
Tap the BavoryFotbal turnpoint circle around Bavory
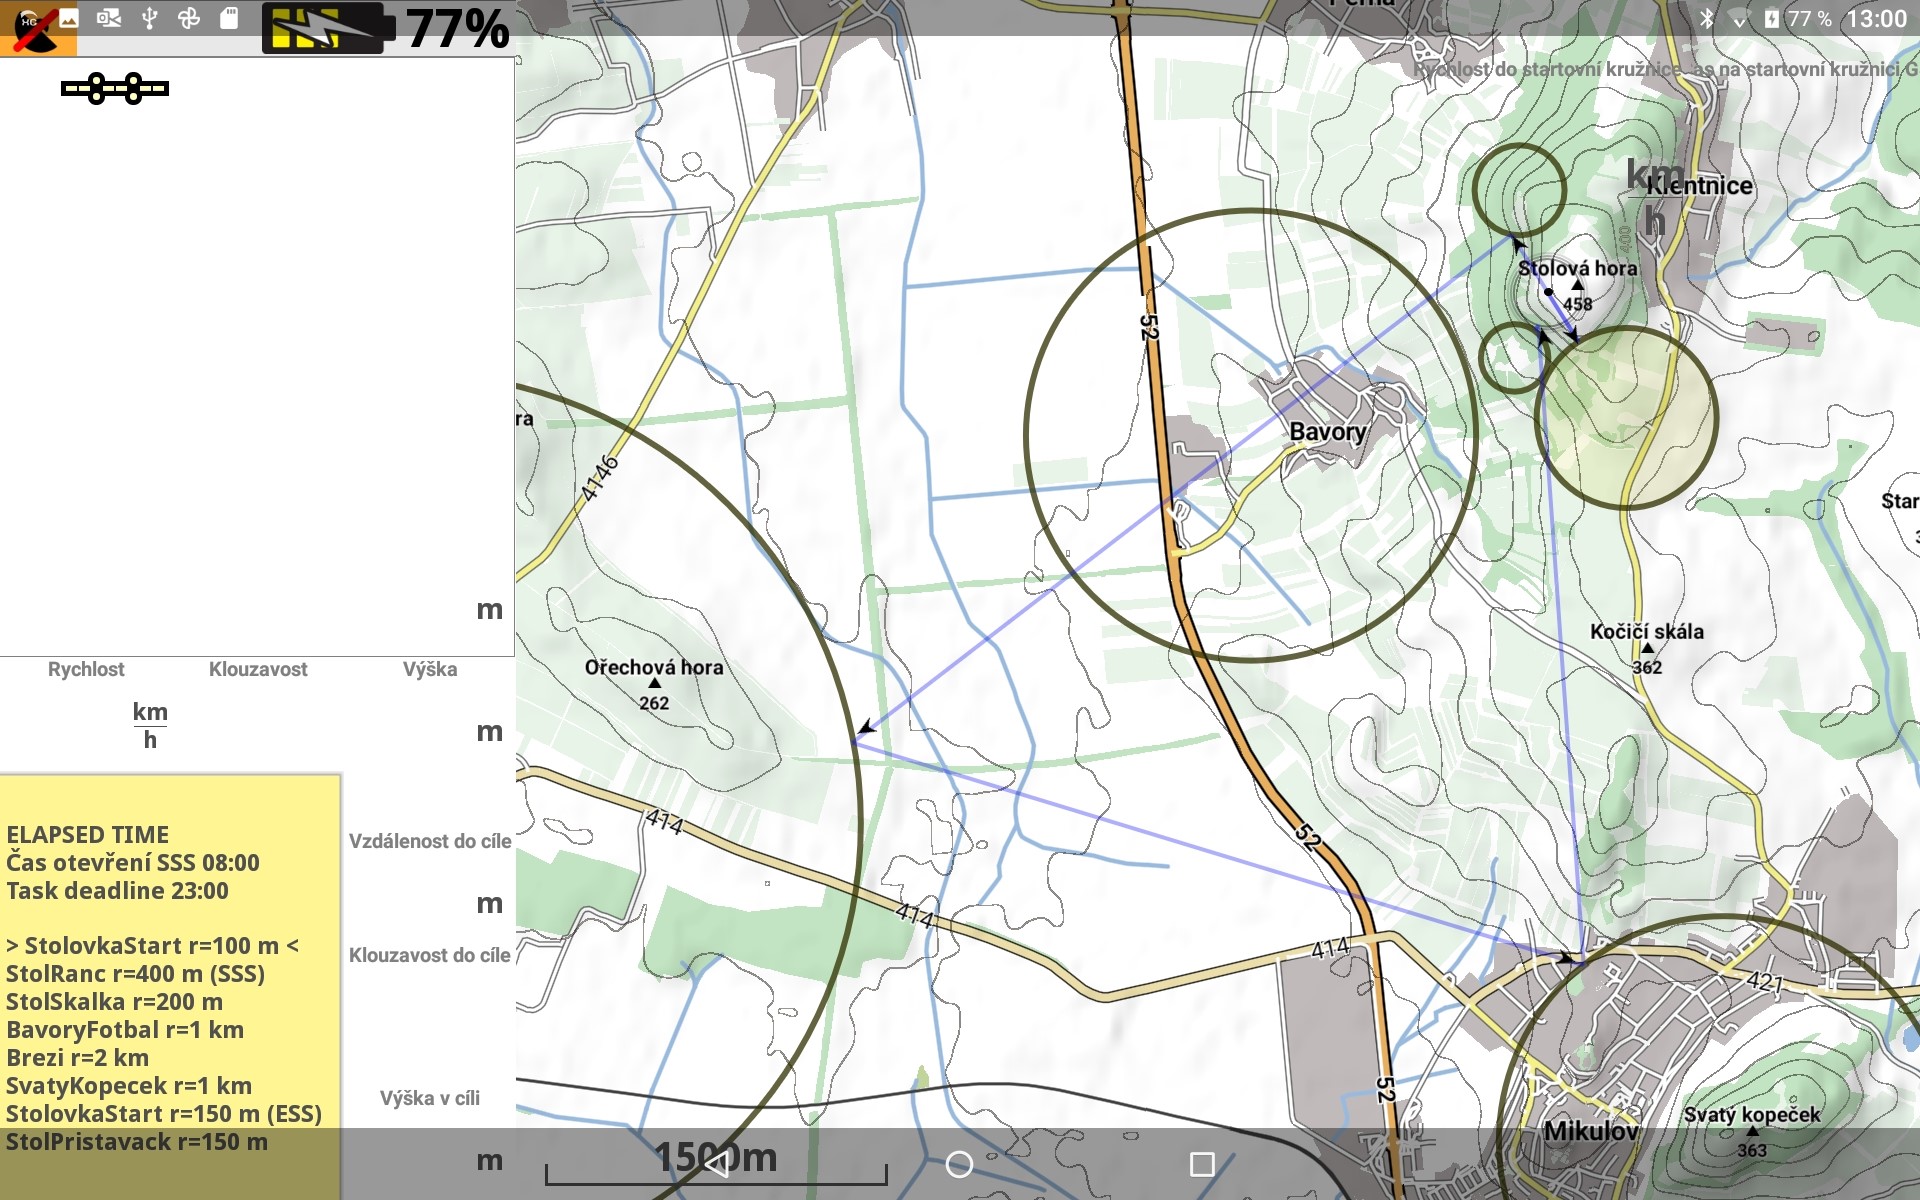coord(1250,435)
